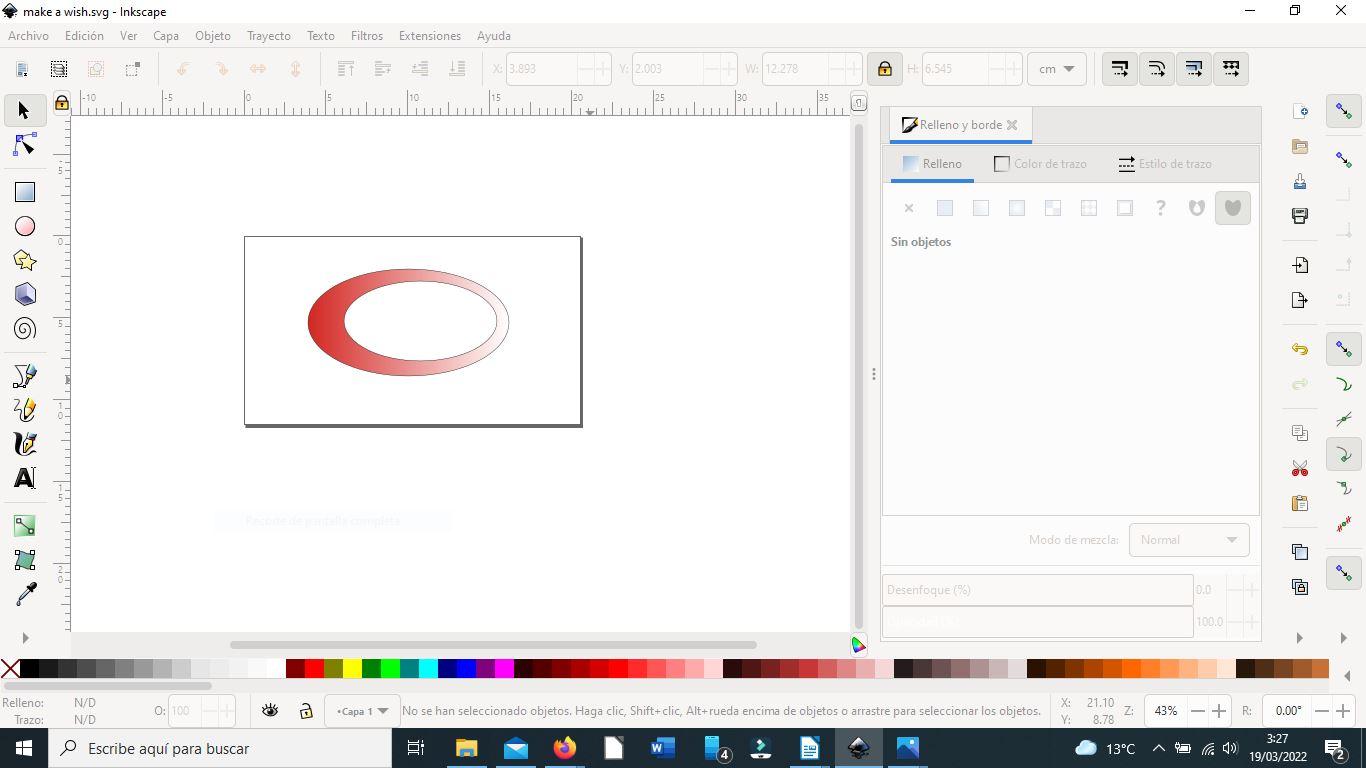Switch to Estilo de trazo tab
1366x768 pixels.
tap(1165, 164)
